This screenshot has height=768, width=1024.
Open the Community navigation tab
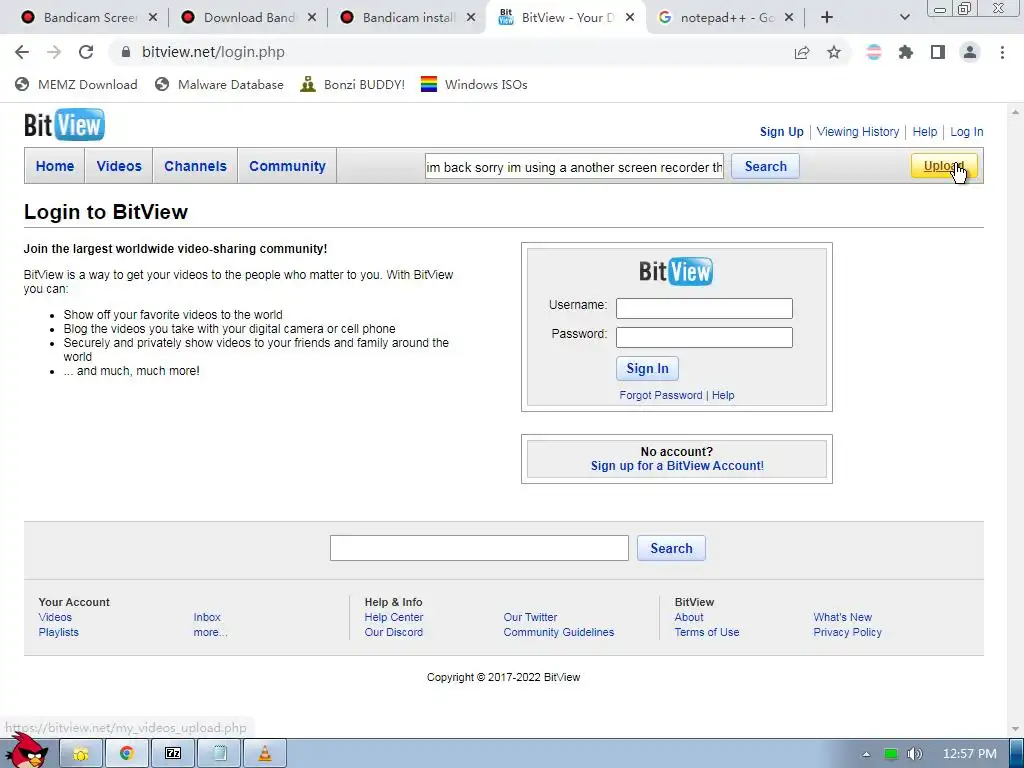(287, 166)
